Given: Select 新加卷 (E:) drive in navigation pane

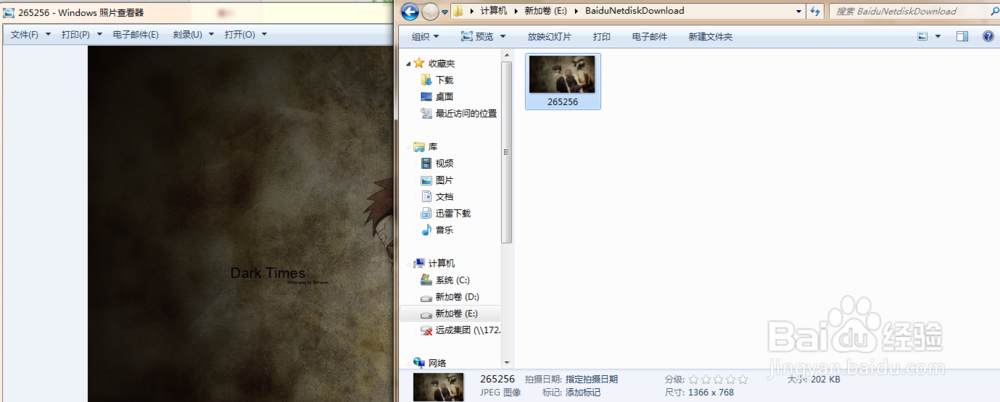Looking at the screenshot, I should [457, 313].
